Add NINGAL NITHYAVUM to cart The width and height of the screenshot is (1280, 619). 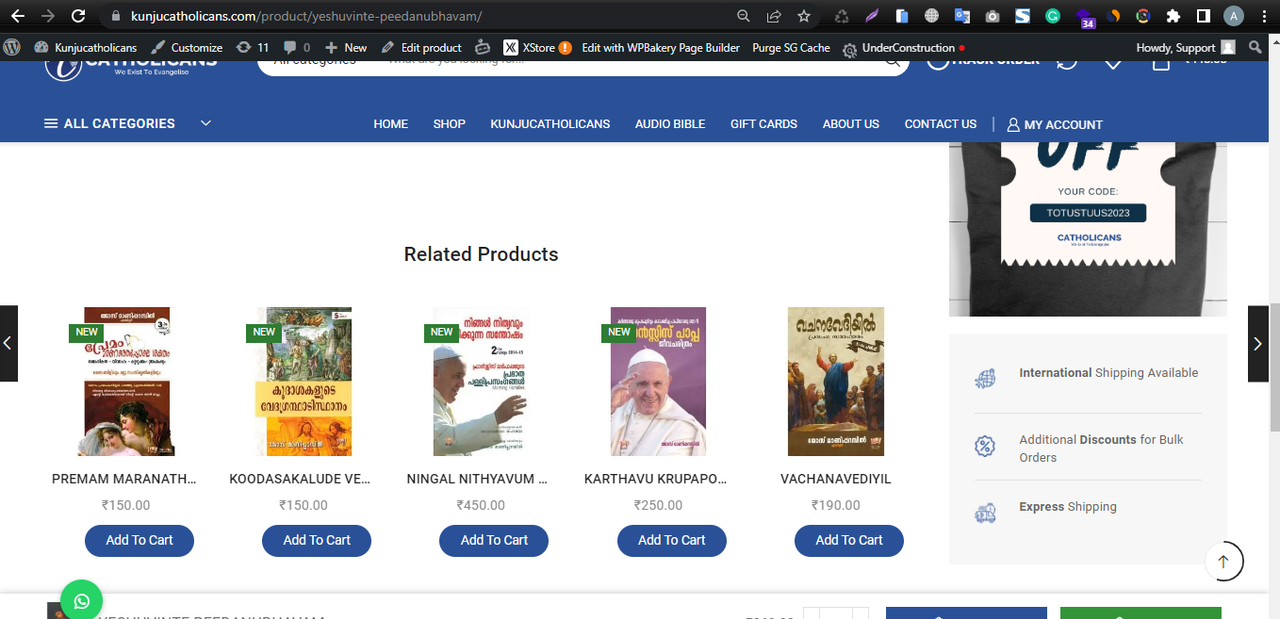[x=494, y=540]
